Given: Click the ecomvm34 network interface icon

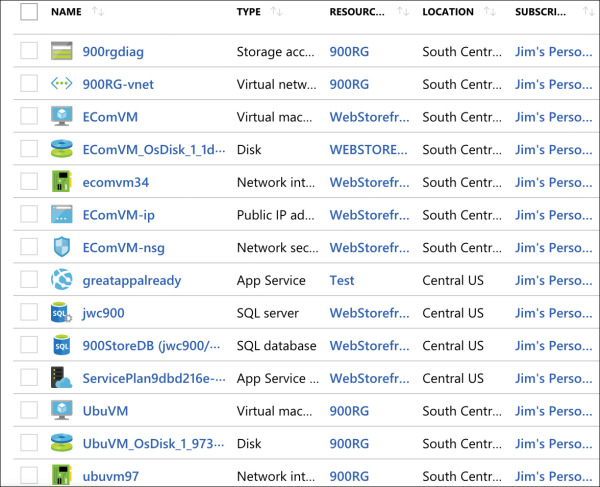Looking at the screenshot, I should pos(62,181).
